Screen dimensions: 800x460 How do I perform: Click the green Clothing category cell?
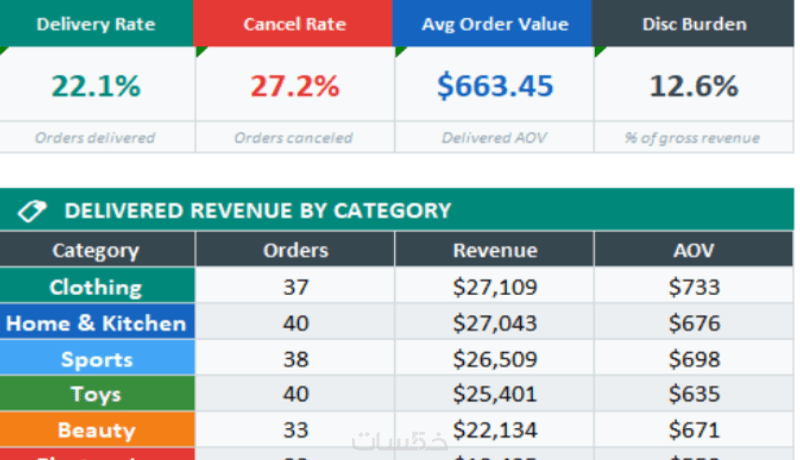click(96, 287)
